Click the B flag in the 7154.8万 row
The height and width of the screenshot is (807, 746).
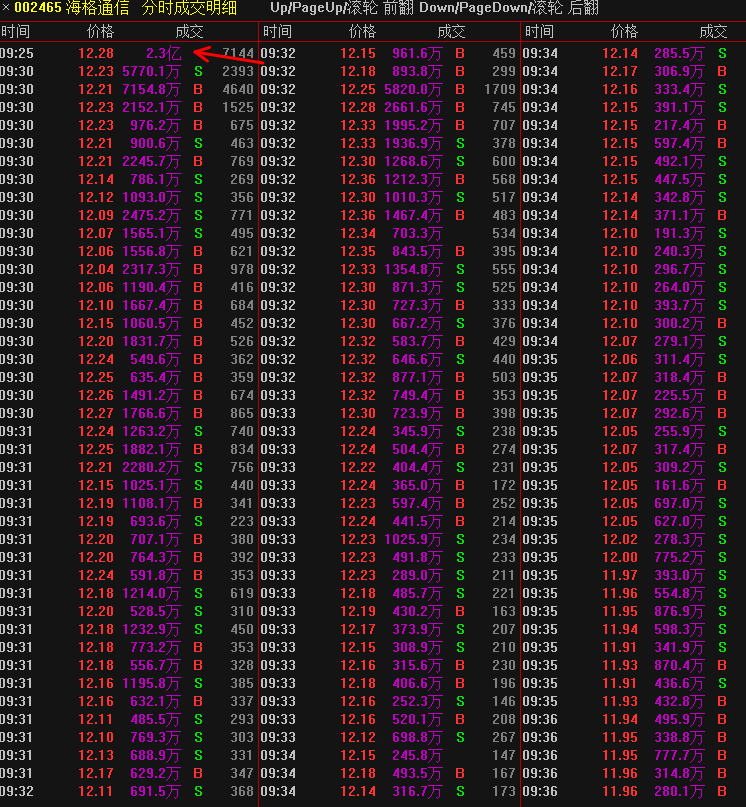[198, 90]
